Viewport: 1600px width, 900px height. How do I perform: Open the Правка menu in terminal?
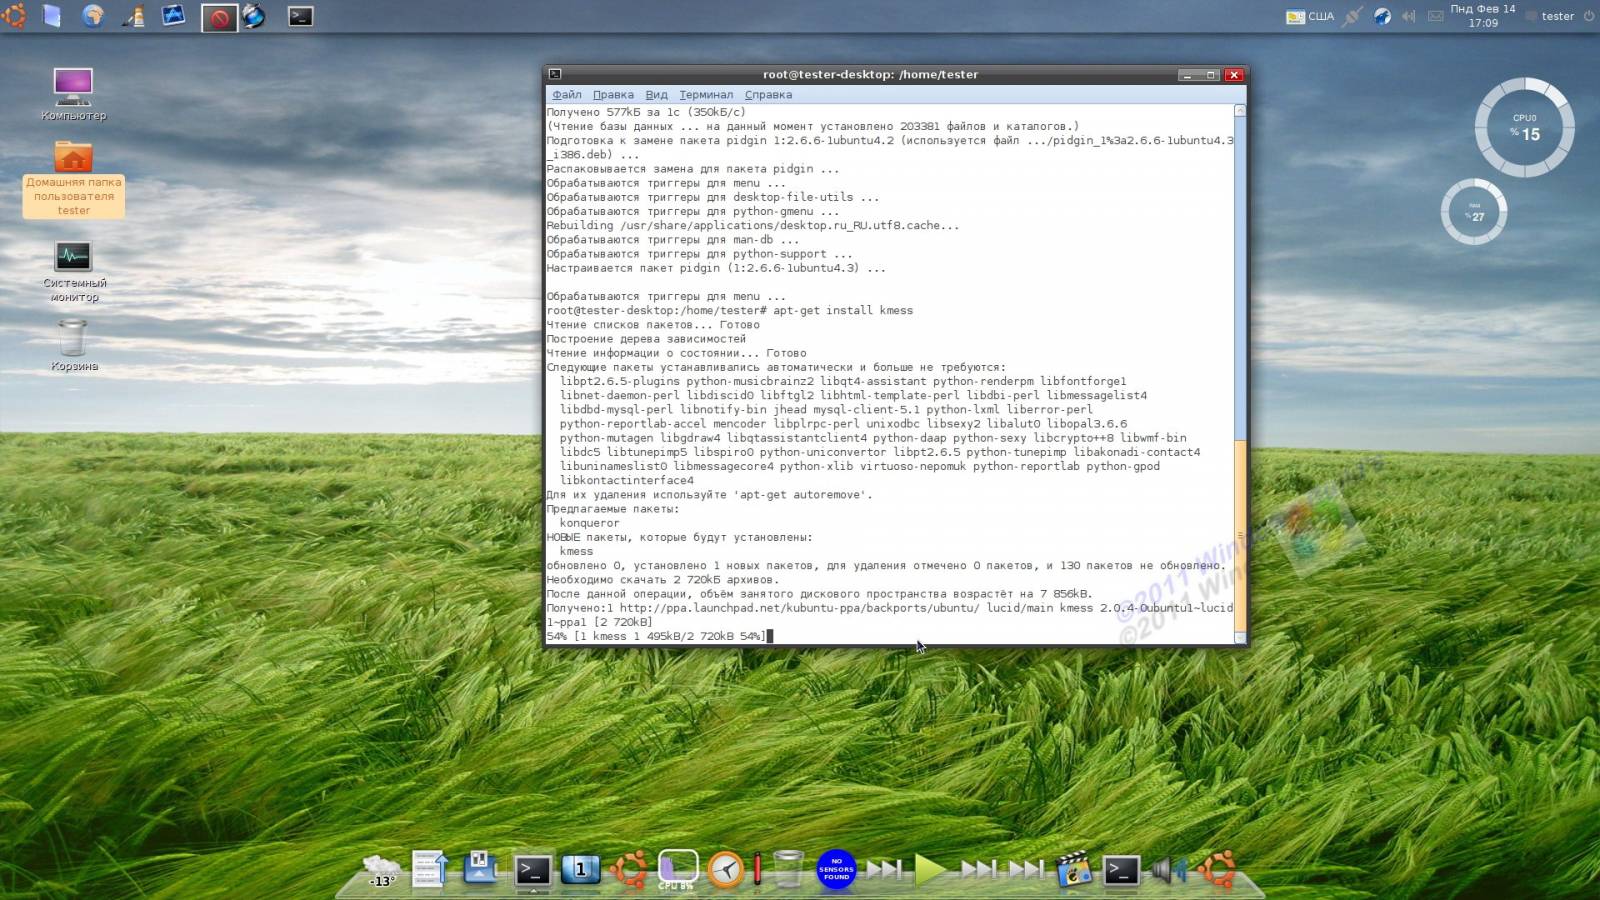(613, 95)
